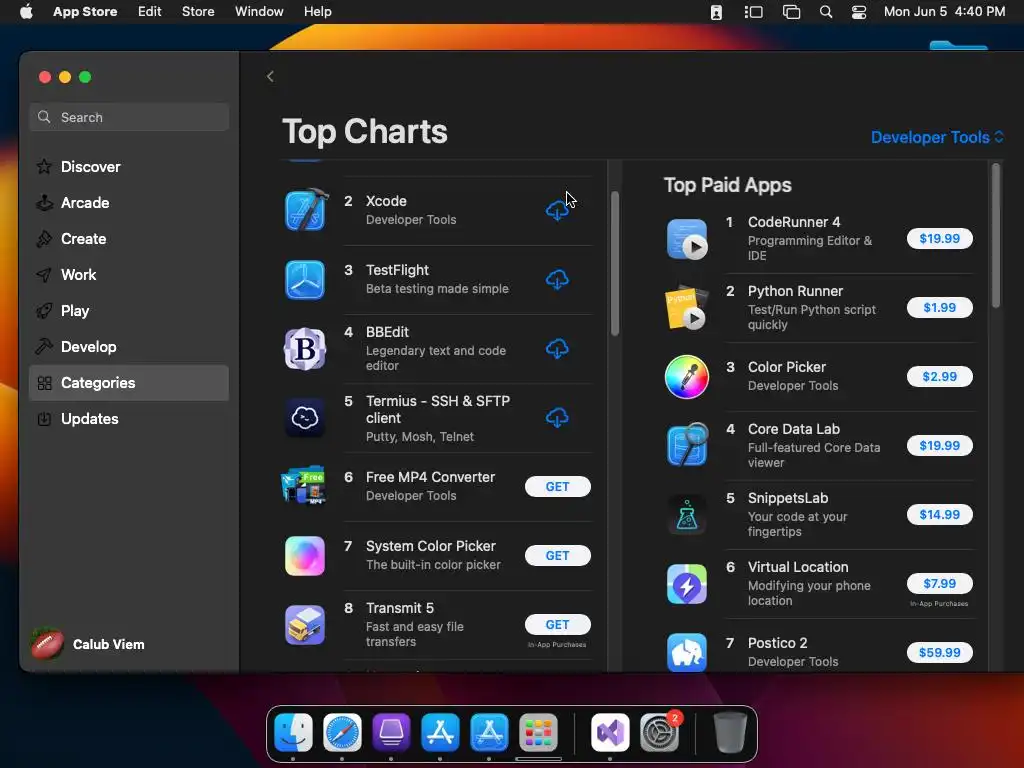Select Develop in the sidebar
Image resolution: width=1024 pixels, height=768 pixels.
(x=129, y=347)
